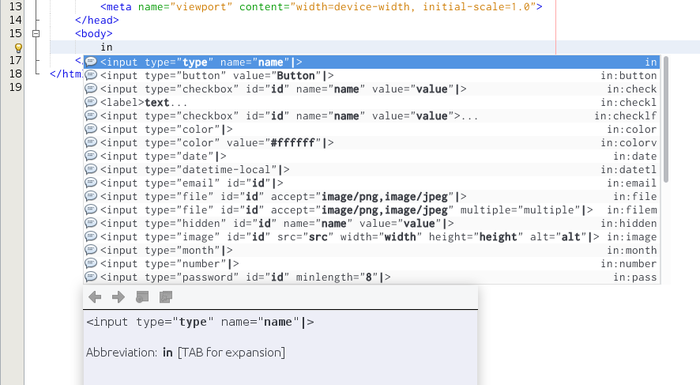Click the forward arrow in documentation popup
This screenshot has height=385, width=700.
(x=118, y=297)
